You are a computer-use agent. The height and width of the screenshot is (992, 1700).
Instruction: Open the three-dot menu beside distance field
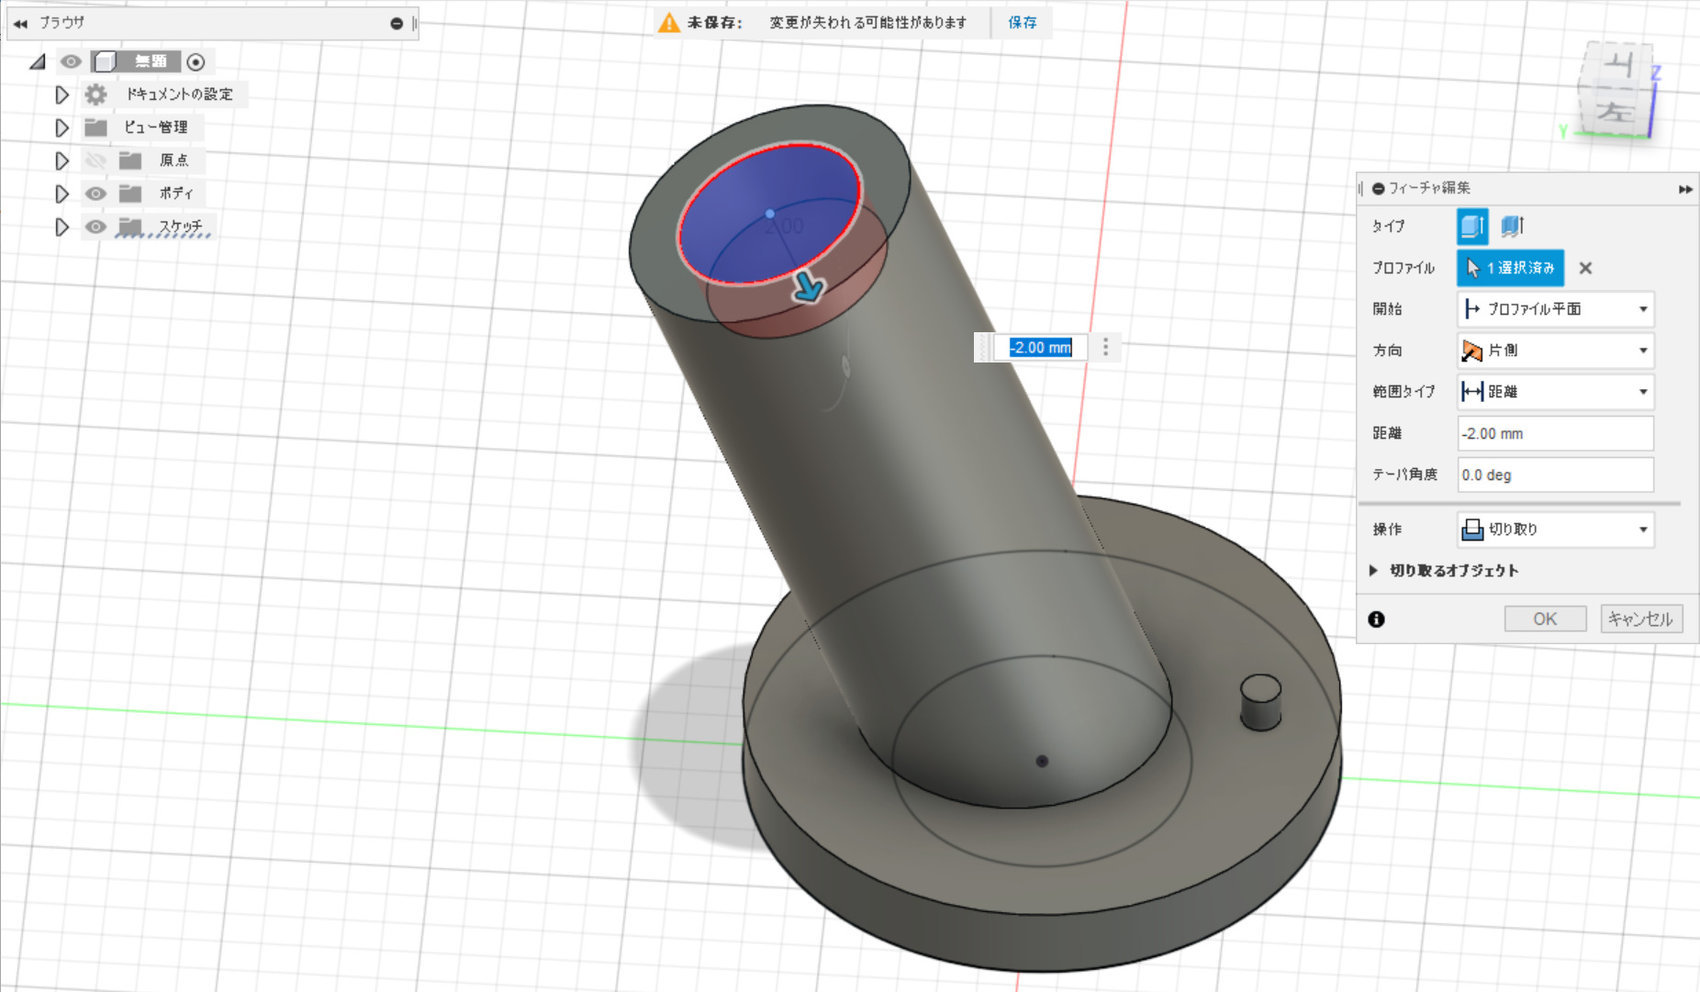pos(1105,347)
